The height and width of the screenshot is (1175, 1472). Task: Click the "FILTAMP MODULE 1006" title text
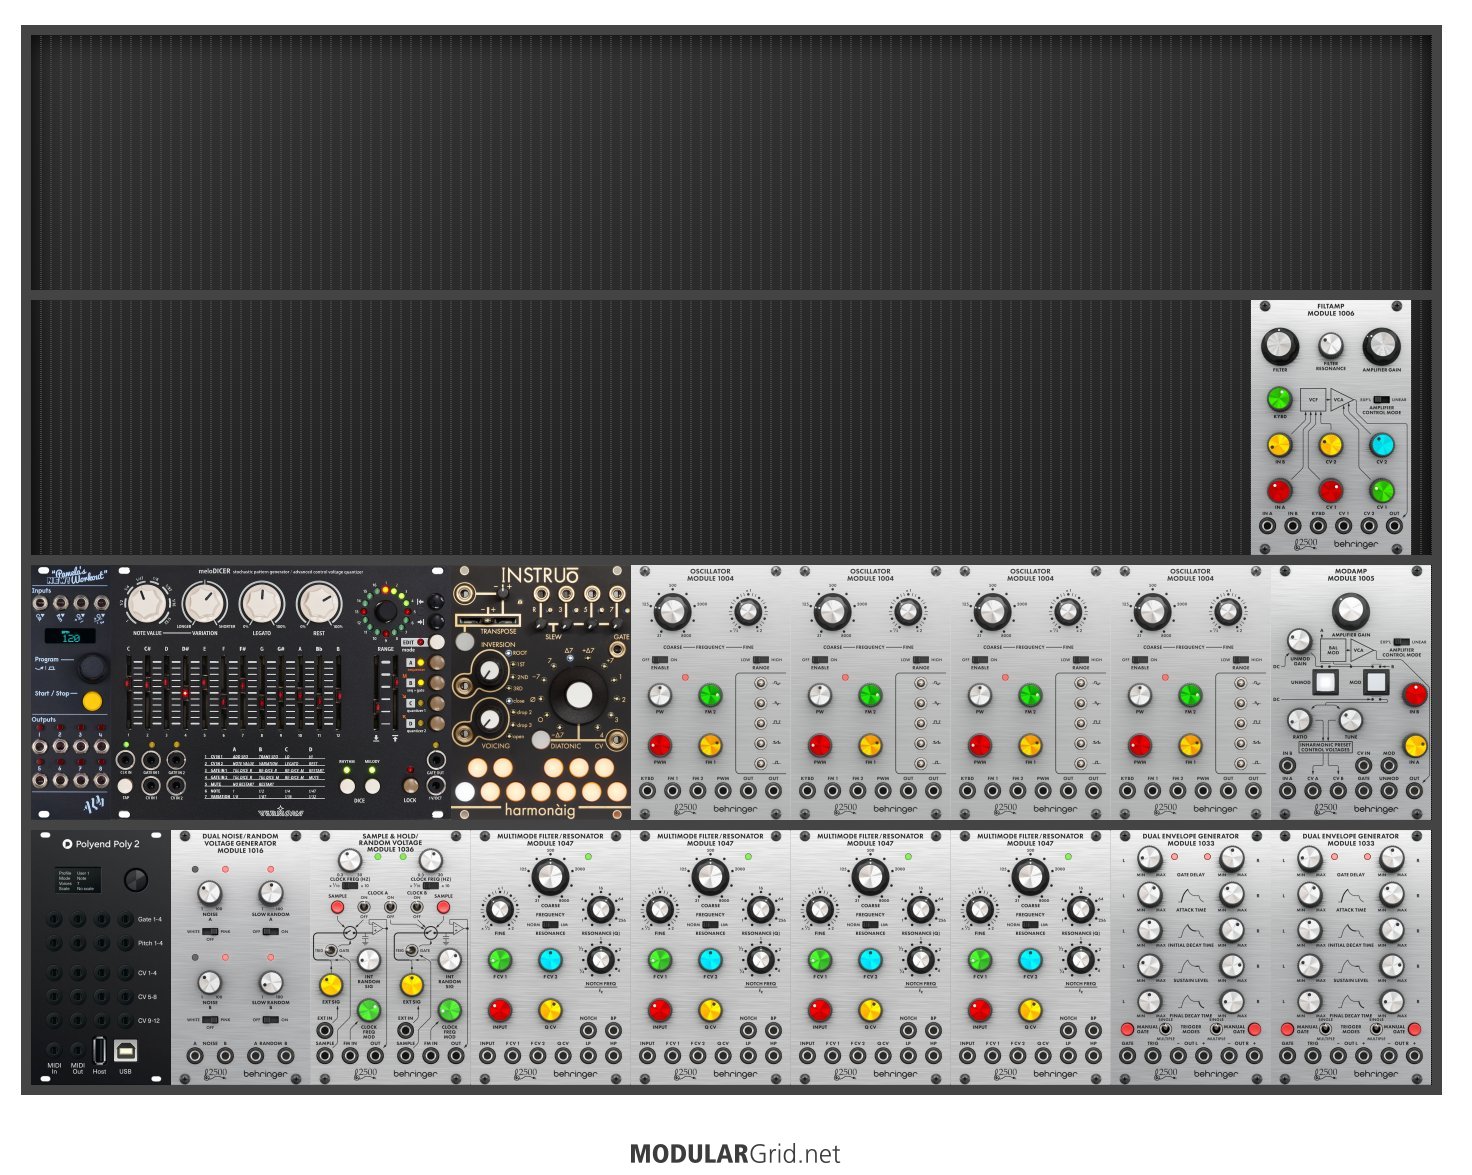(1331, 310)
